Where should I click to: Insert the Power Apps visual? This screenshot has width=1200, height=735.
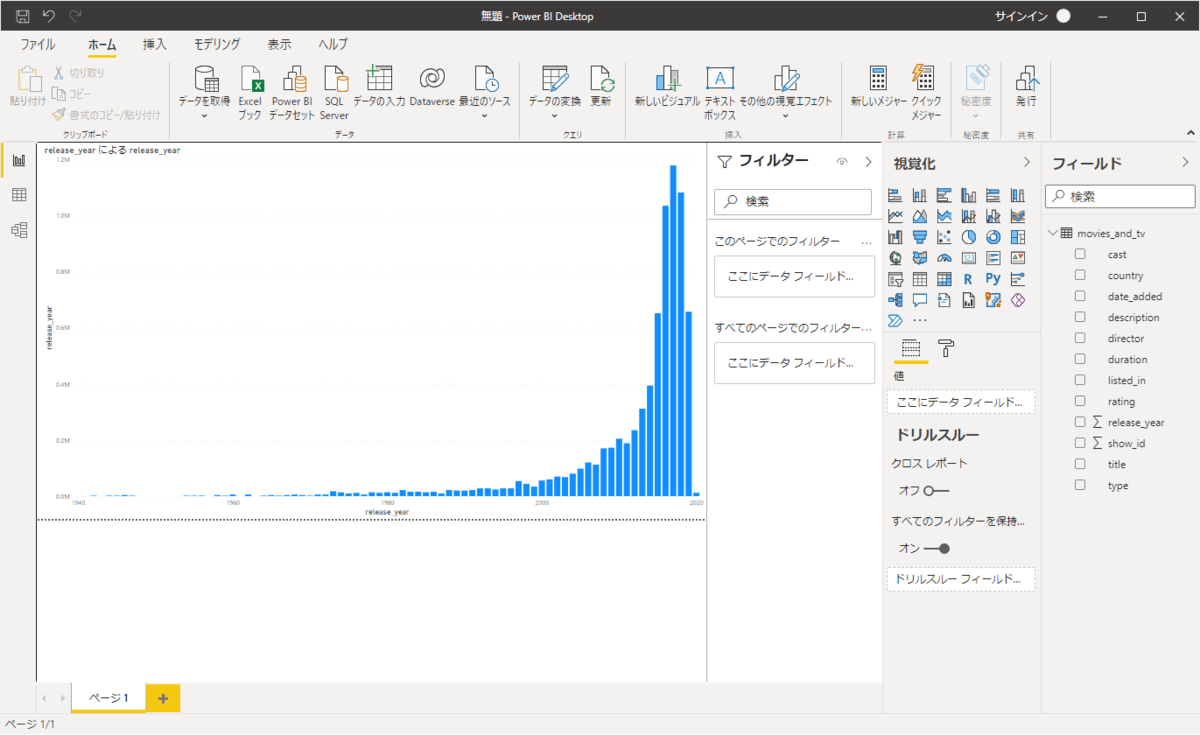(1018, 300)
